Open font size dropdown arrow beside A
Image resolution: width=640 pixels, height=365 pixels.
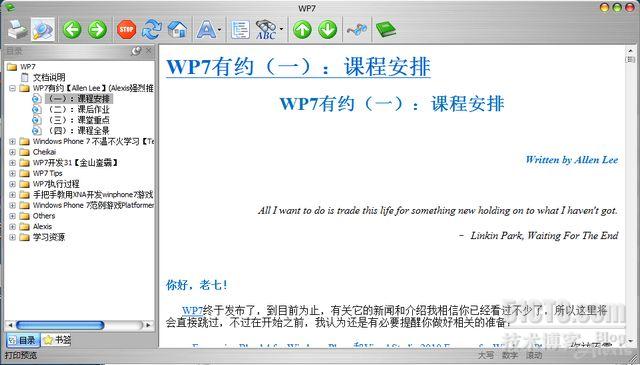tap(220, 30)
